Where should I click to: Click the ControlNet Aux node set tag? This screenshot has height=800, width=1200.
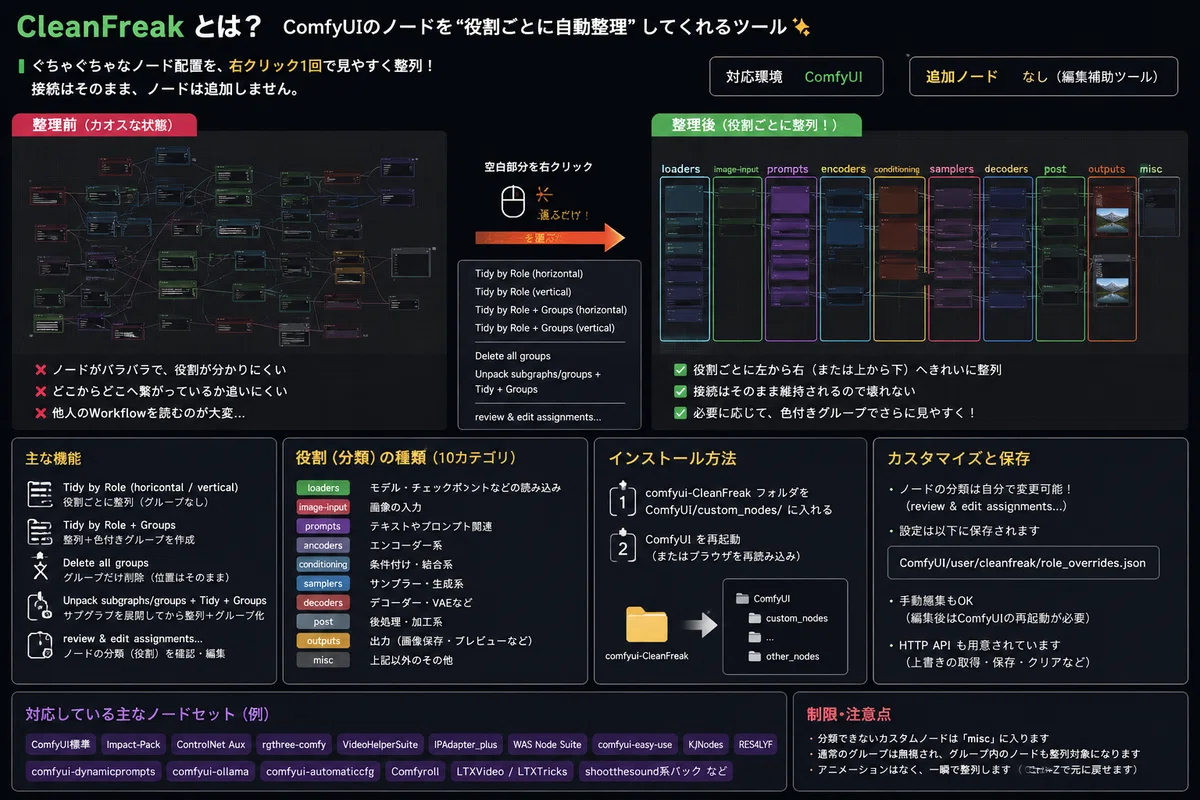[210, 744]
